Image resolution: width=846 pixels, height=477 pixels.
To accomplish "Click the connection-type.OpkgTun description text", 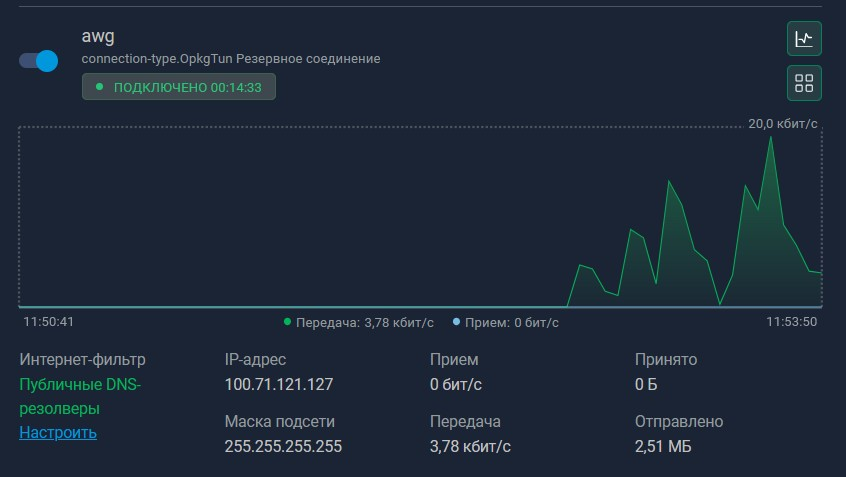I will 230,59.
